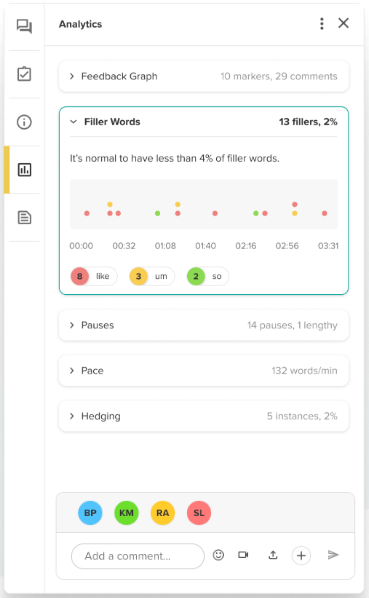Toggle the 'like' filler word filter
This screenshot has height=598, width=369.
[x=94, y=276]
